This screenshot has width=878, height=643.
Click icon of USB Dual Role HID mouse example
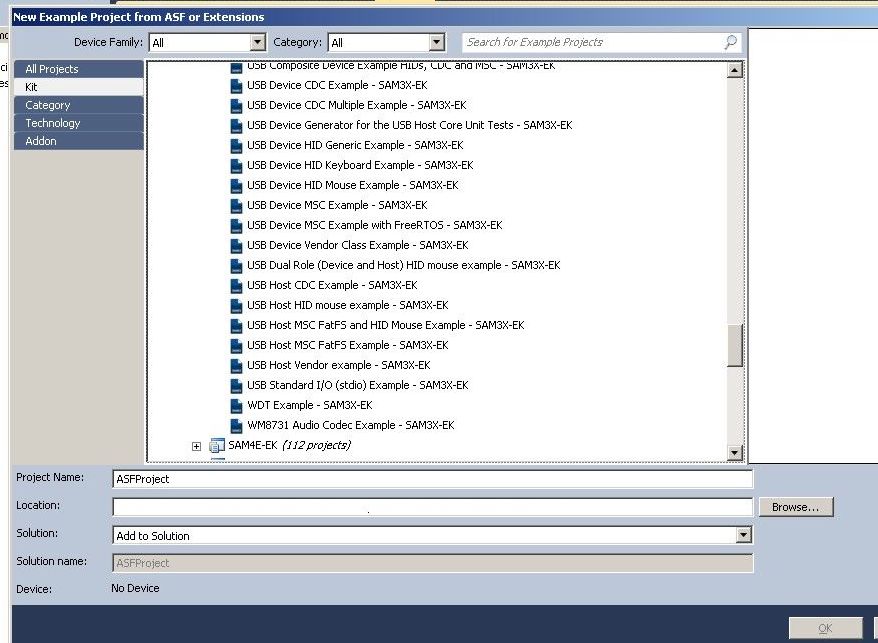(x=236, y=266)
